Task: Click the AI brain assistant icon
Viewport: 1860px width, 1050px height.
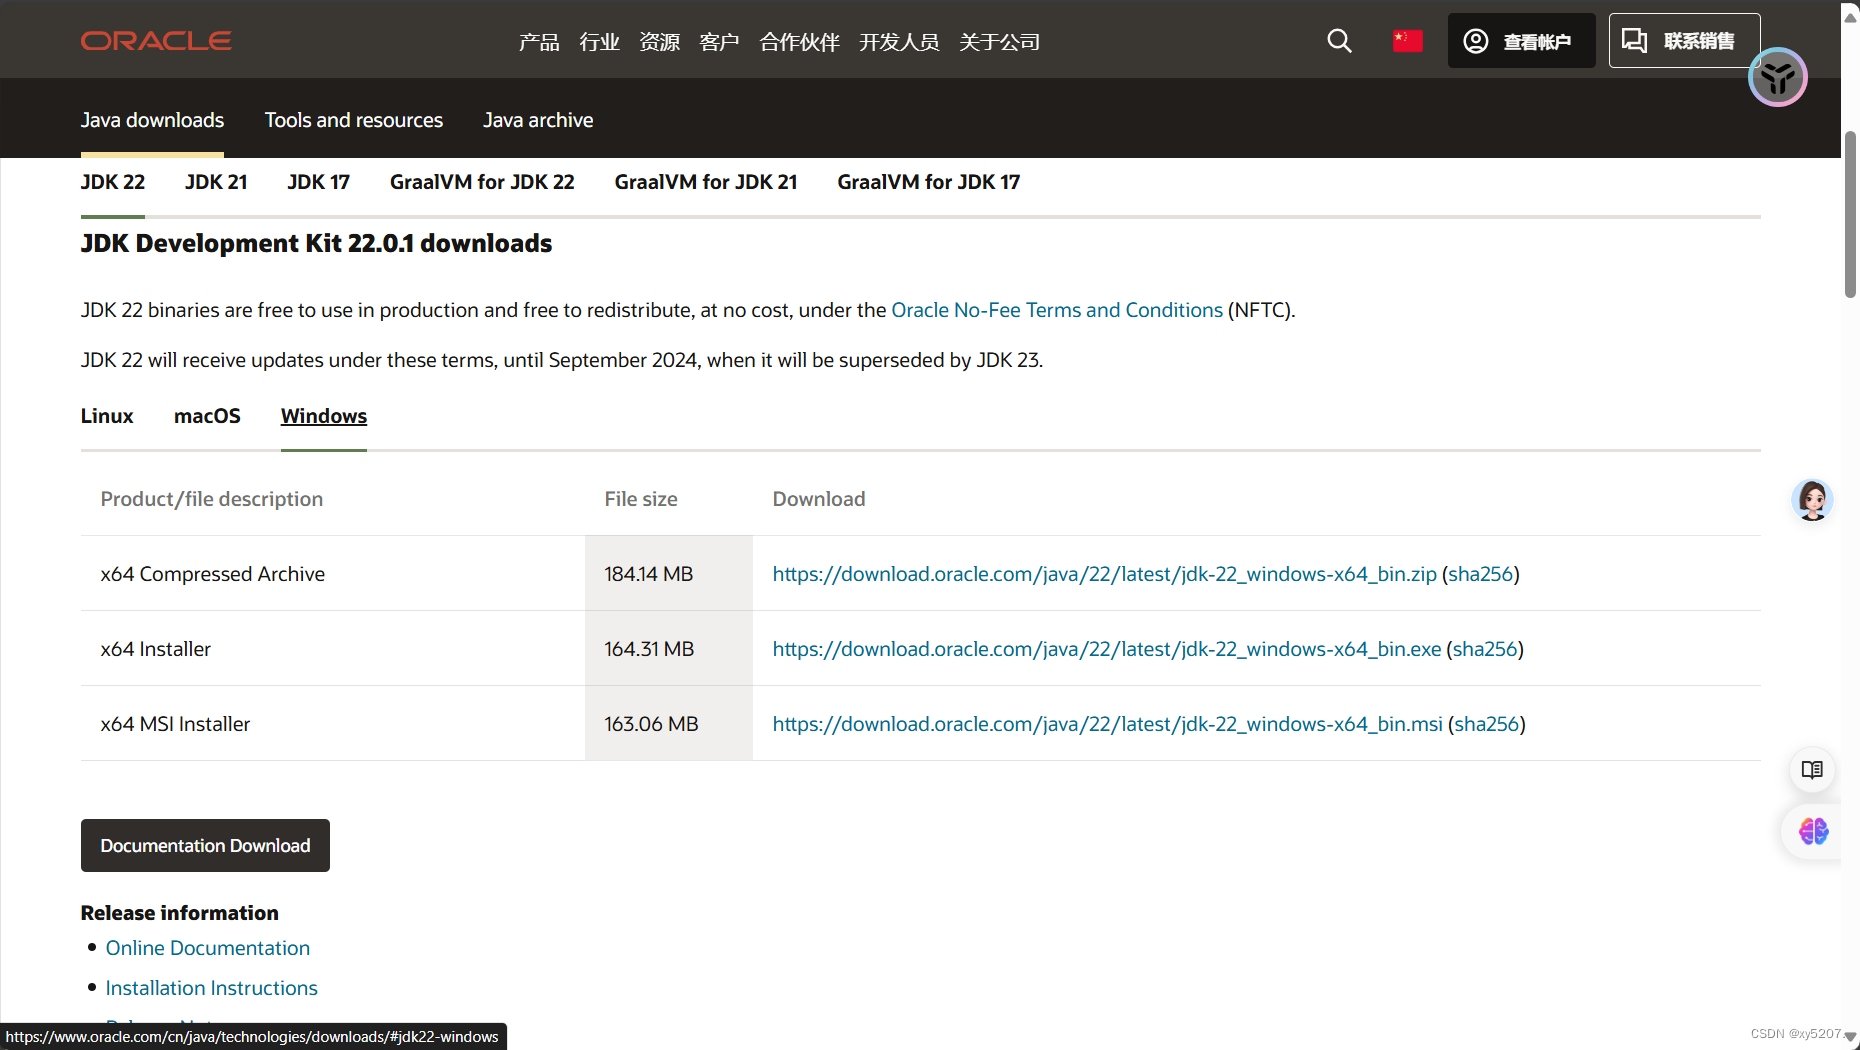Action: tap(1812, 831)
